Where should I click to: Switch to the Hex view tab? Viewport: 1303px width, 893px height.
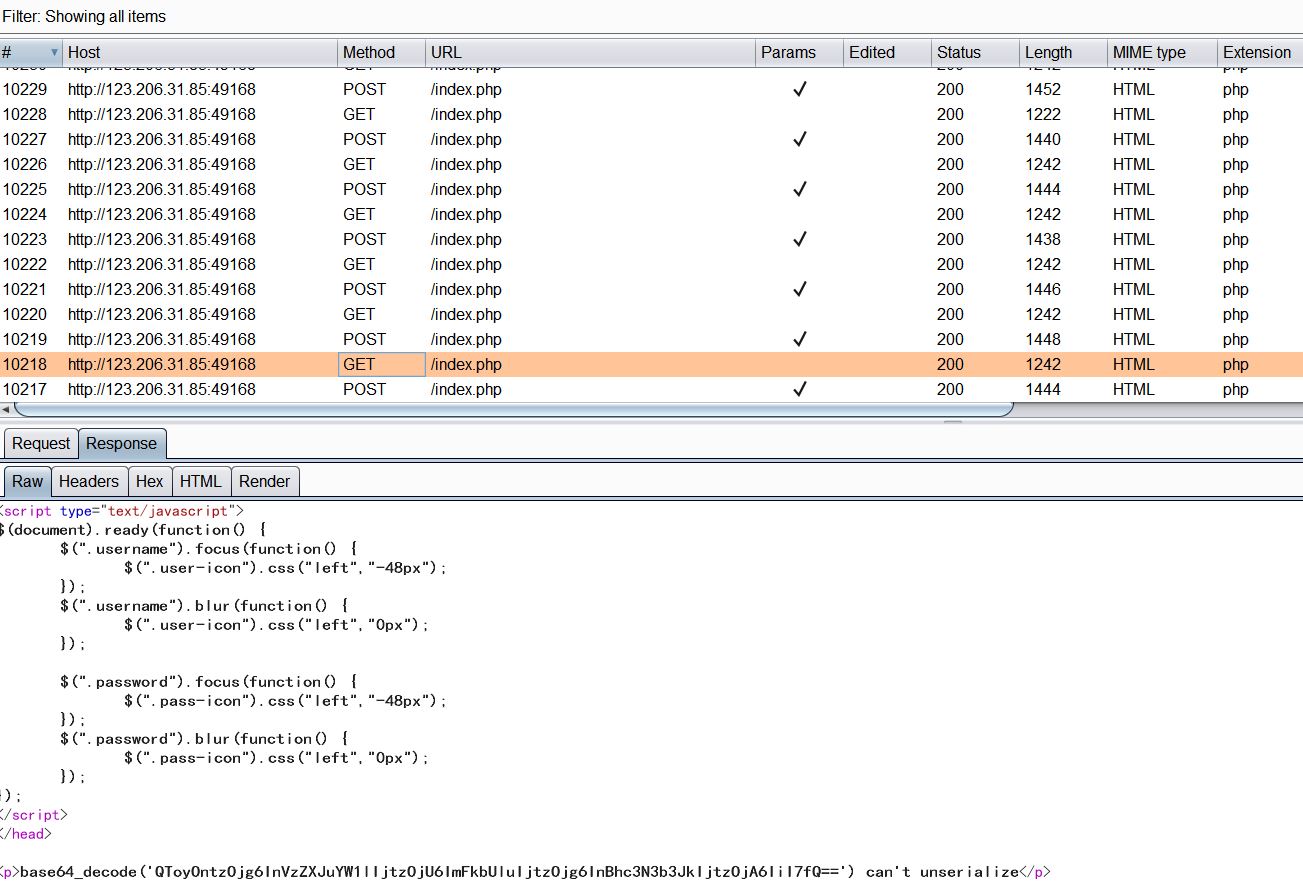coord(149,481)
